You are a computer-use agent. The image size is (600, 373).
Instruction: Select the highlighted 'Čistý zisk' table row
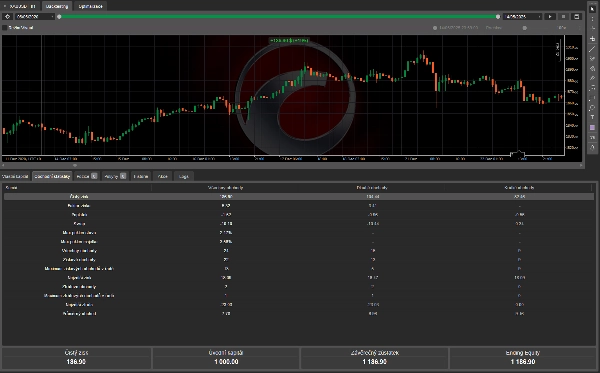point(299,196)
